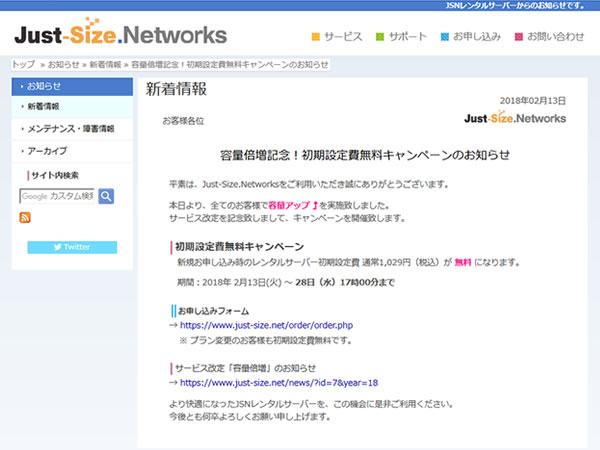Select 新着情報 in the sidebar
600x450 pixels.
pyautogui.click(x=72, y=107)
